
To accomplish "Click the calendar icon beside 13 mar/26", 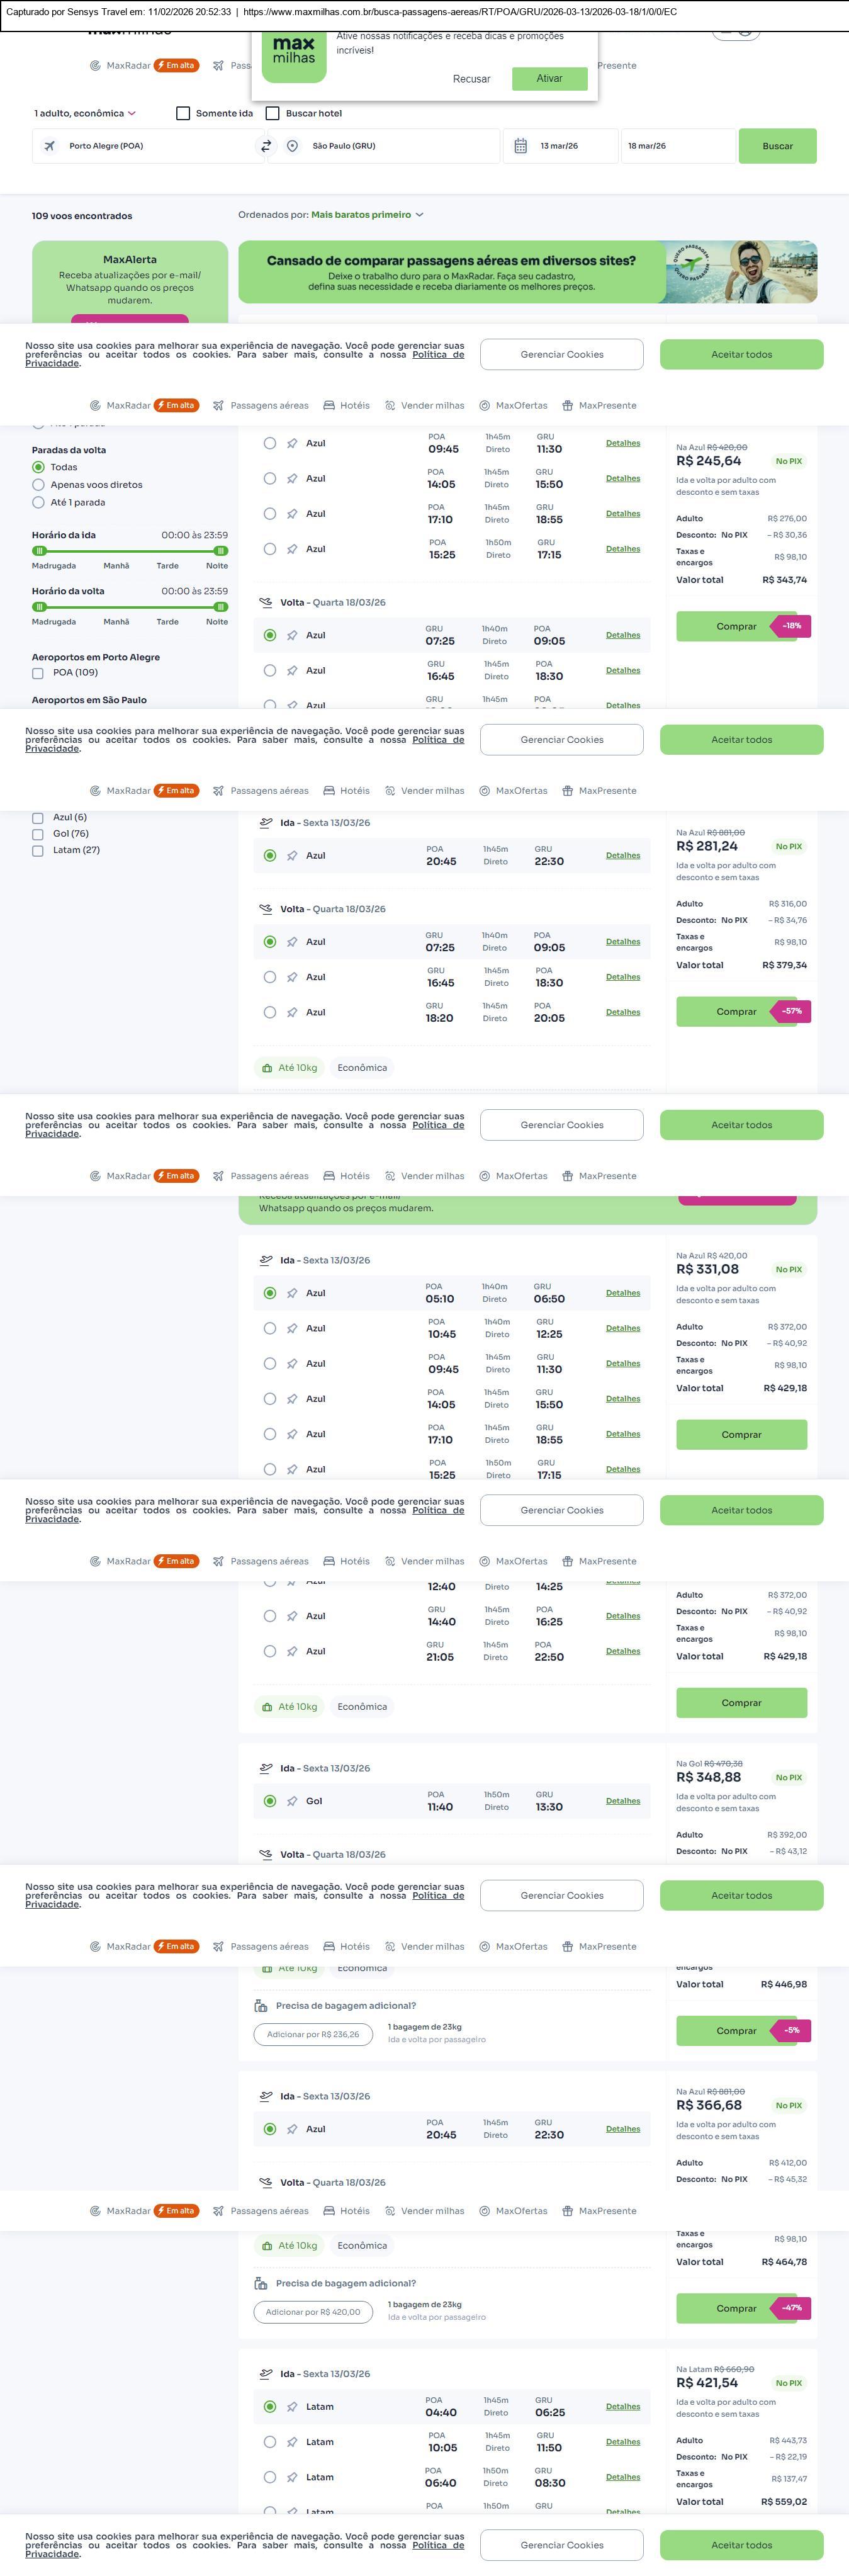I will 520,146.
